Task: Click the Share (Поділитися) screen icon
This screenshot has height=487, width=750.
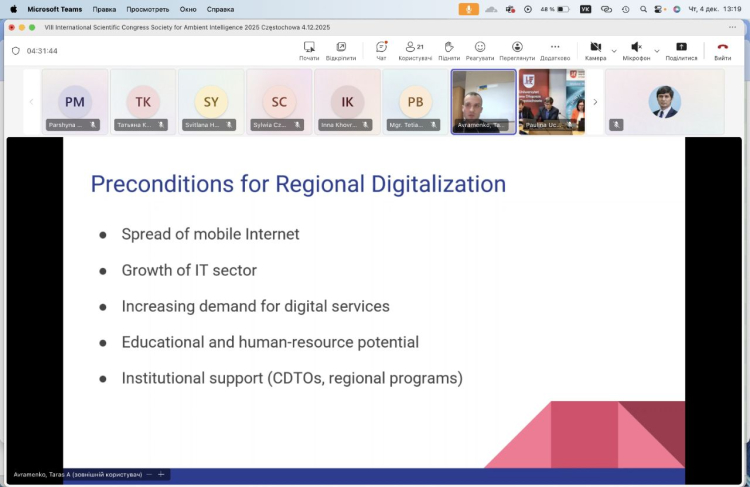Action: 681,50
